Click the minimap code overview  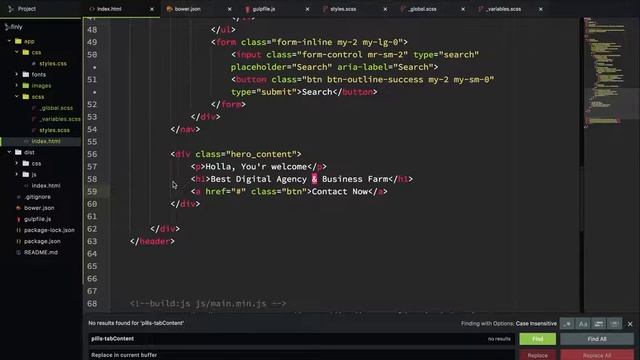point(605,73)
